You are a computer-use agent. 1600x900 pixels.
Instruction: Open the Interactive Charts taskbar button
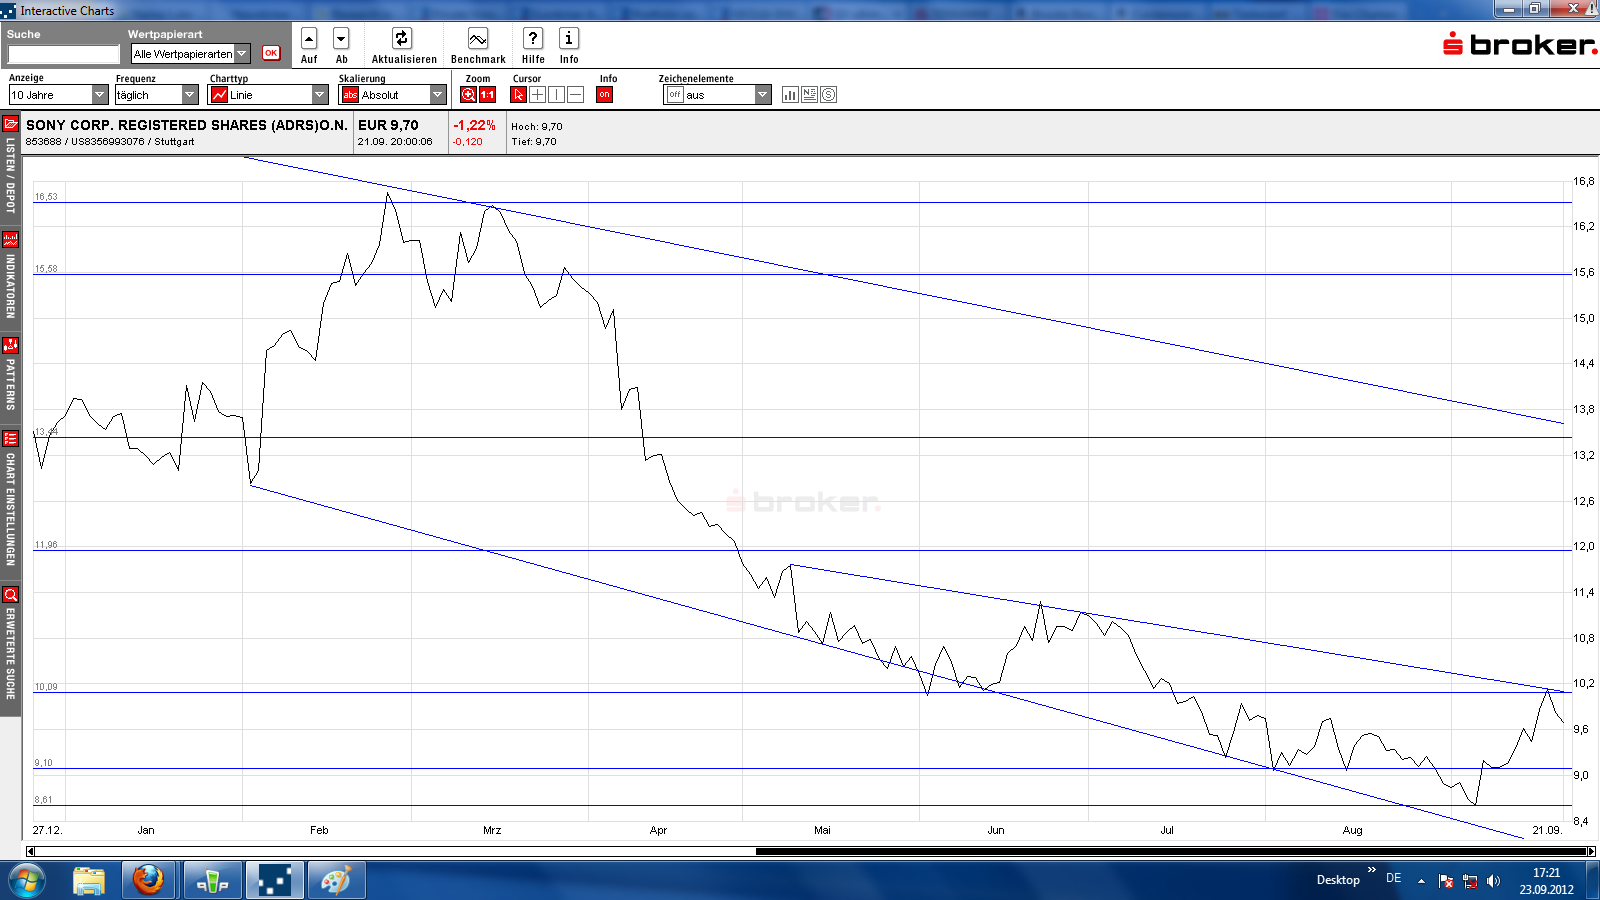click(x=274, y=880)
